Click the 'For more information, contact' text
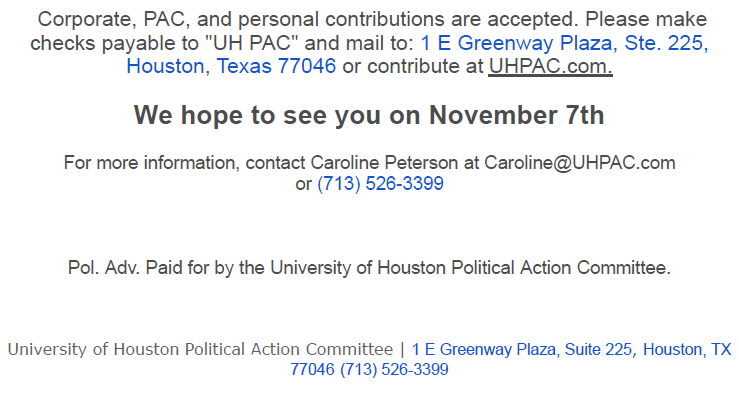This screenshot has height=401, width=739. tap(185, 163)
